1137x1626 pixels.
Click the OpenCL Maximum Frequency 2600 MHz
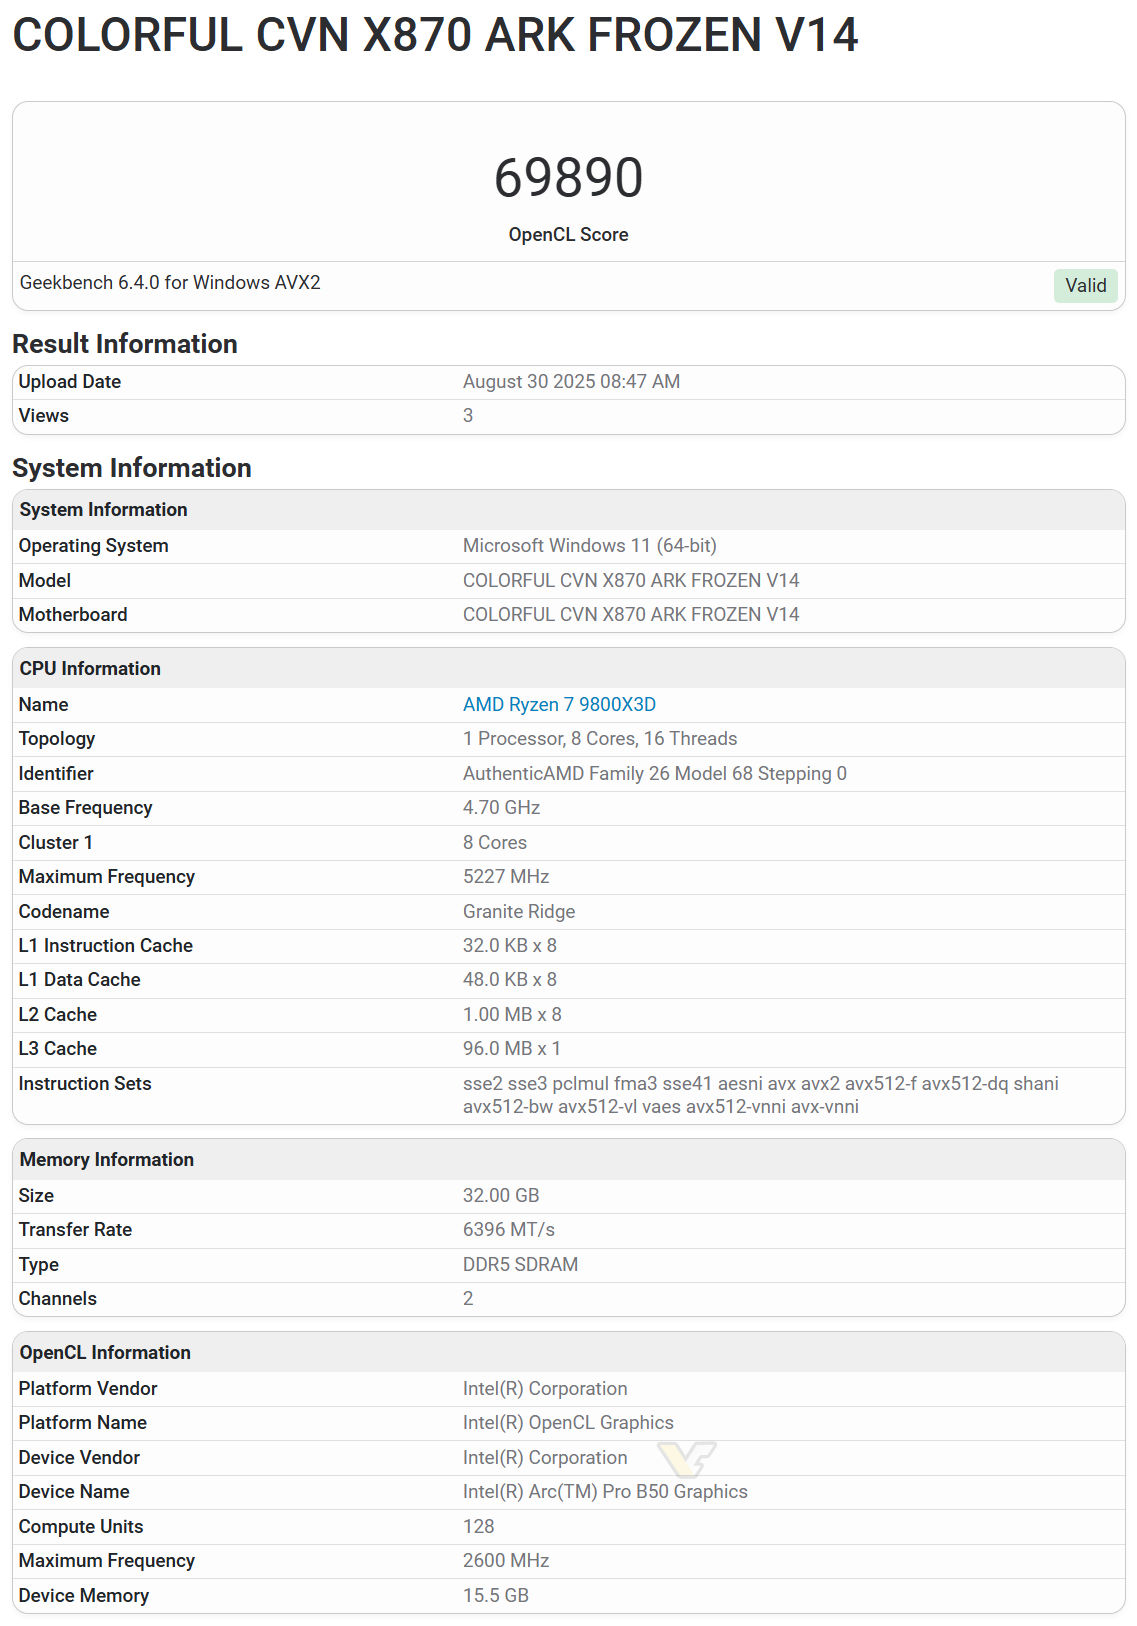pyautogui.click(x=506, y=1561)
